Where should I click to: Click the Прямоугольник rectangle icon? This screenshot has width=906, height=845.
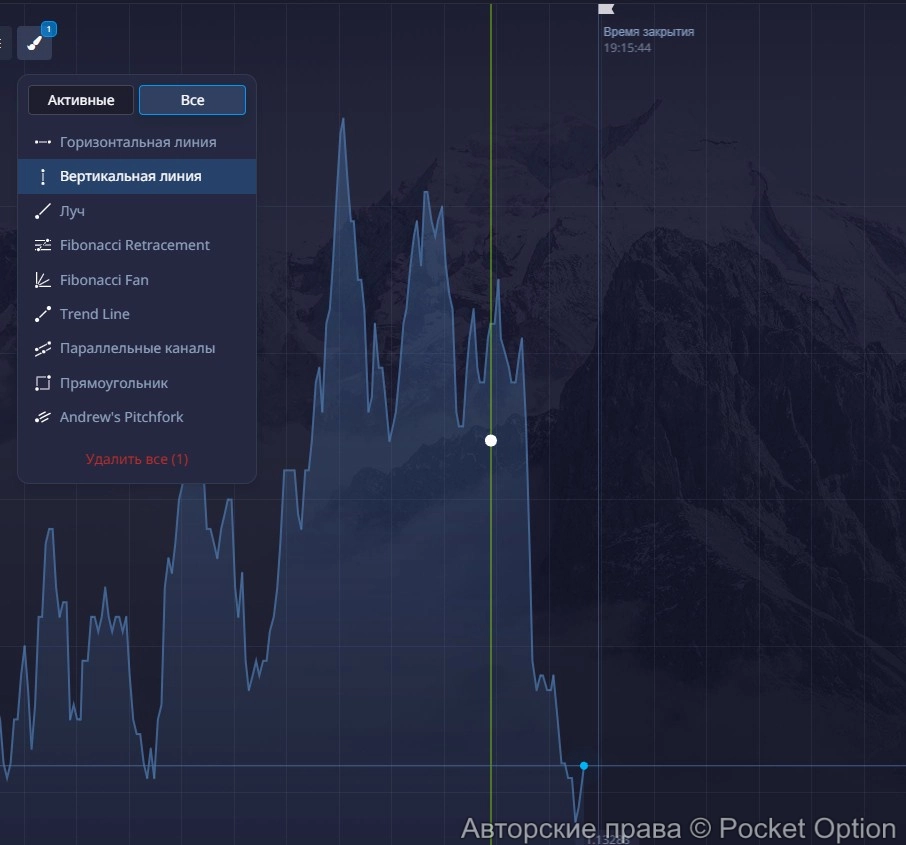coord(42,384)
